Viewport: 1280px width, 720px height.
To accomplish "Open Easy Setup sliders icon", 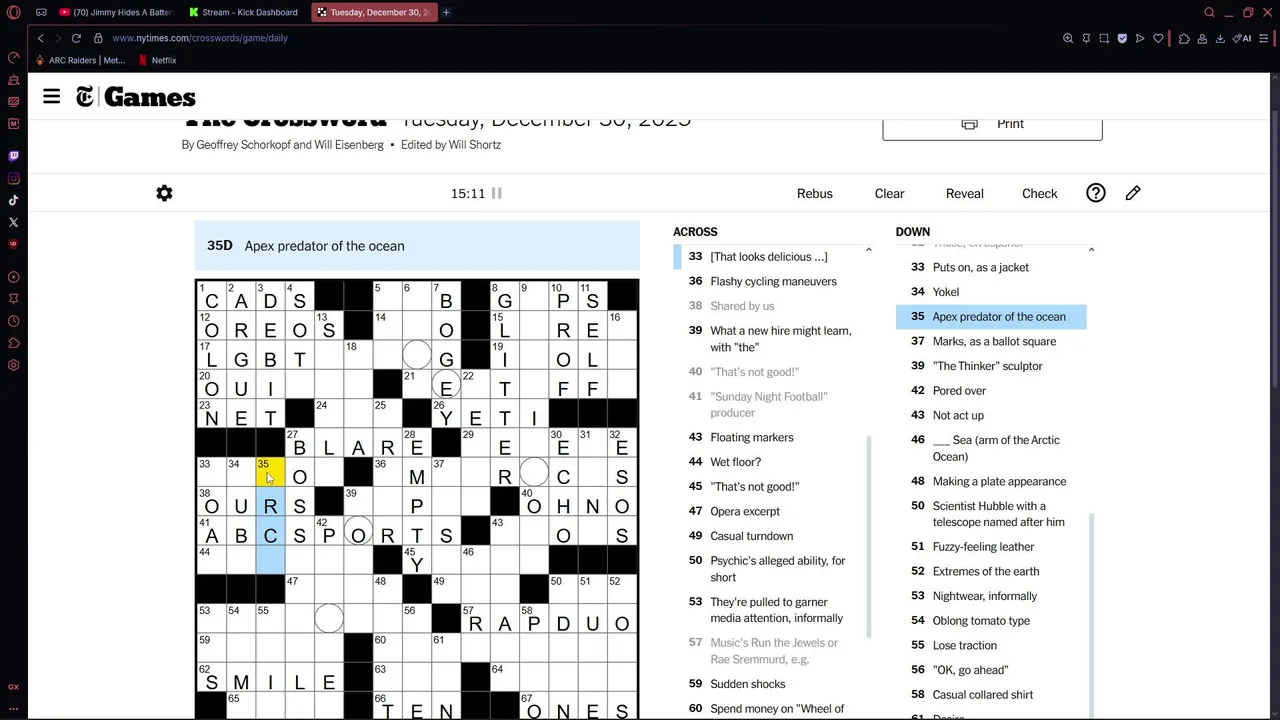I will (x=1264, y=38).
